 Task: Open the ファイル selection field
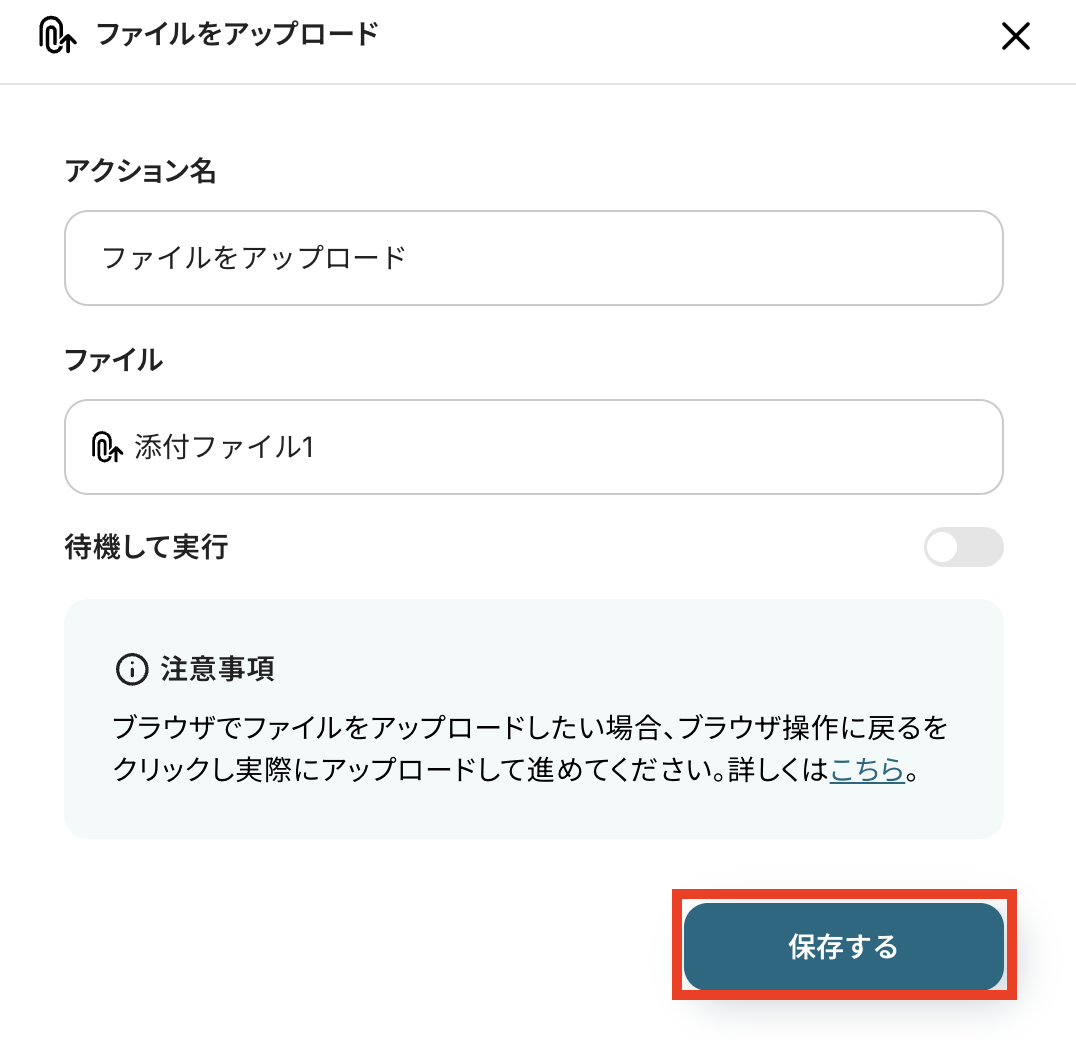[533, 447]
